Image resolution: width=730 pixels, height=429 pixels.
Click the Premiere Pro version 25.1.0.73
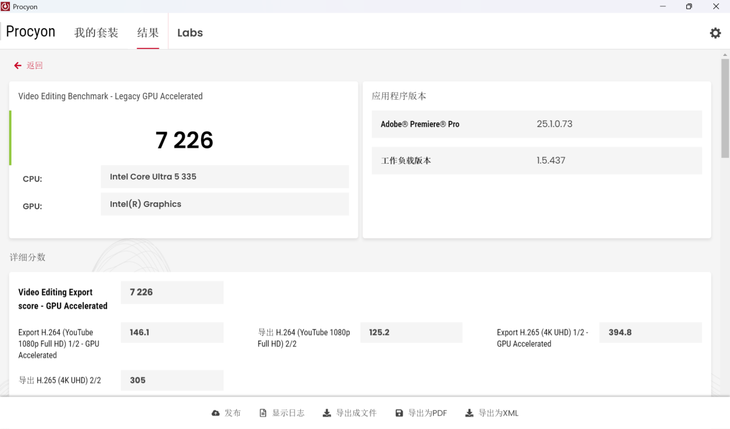[x=554, y=124]
